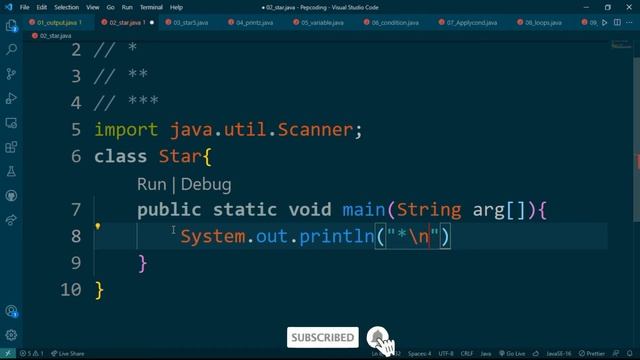The width and height of the screenshot is (640, 360).
Task: Open the Manage gear menu
Action: tap(11, 335)
